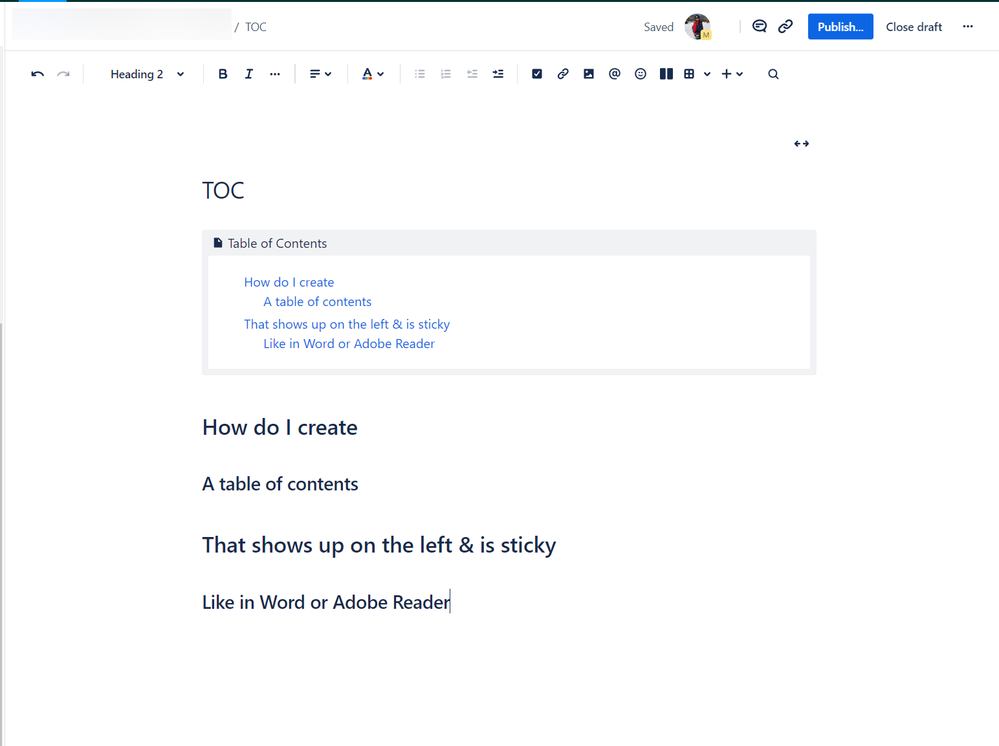Screen dimensions: 999x746
Task: Indent the current line
Action: [498, 74]
